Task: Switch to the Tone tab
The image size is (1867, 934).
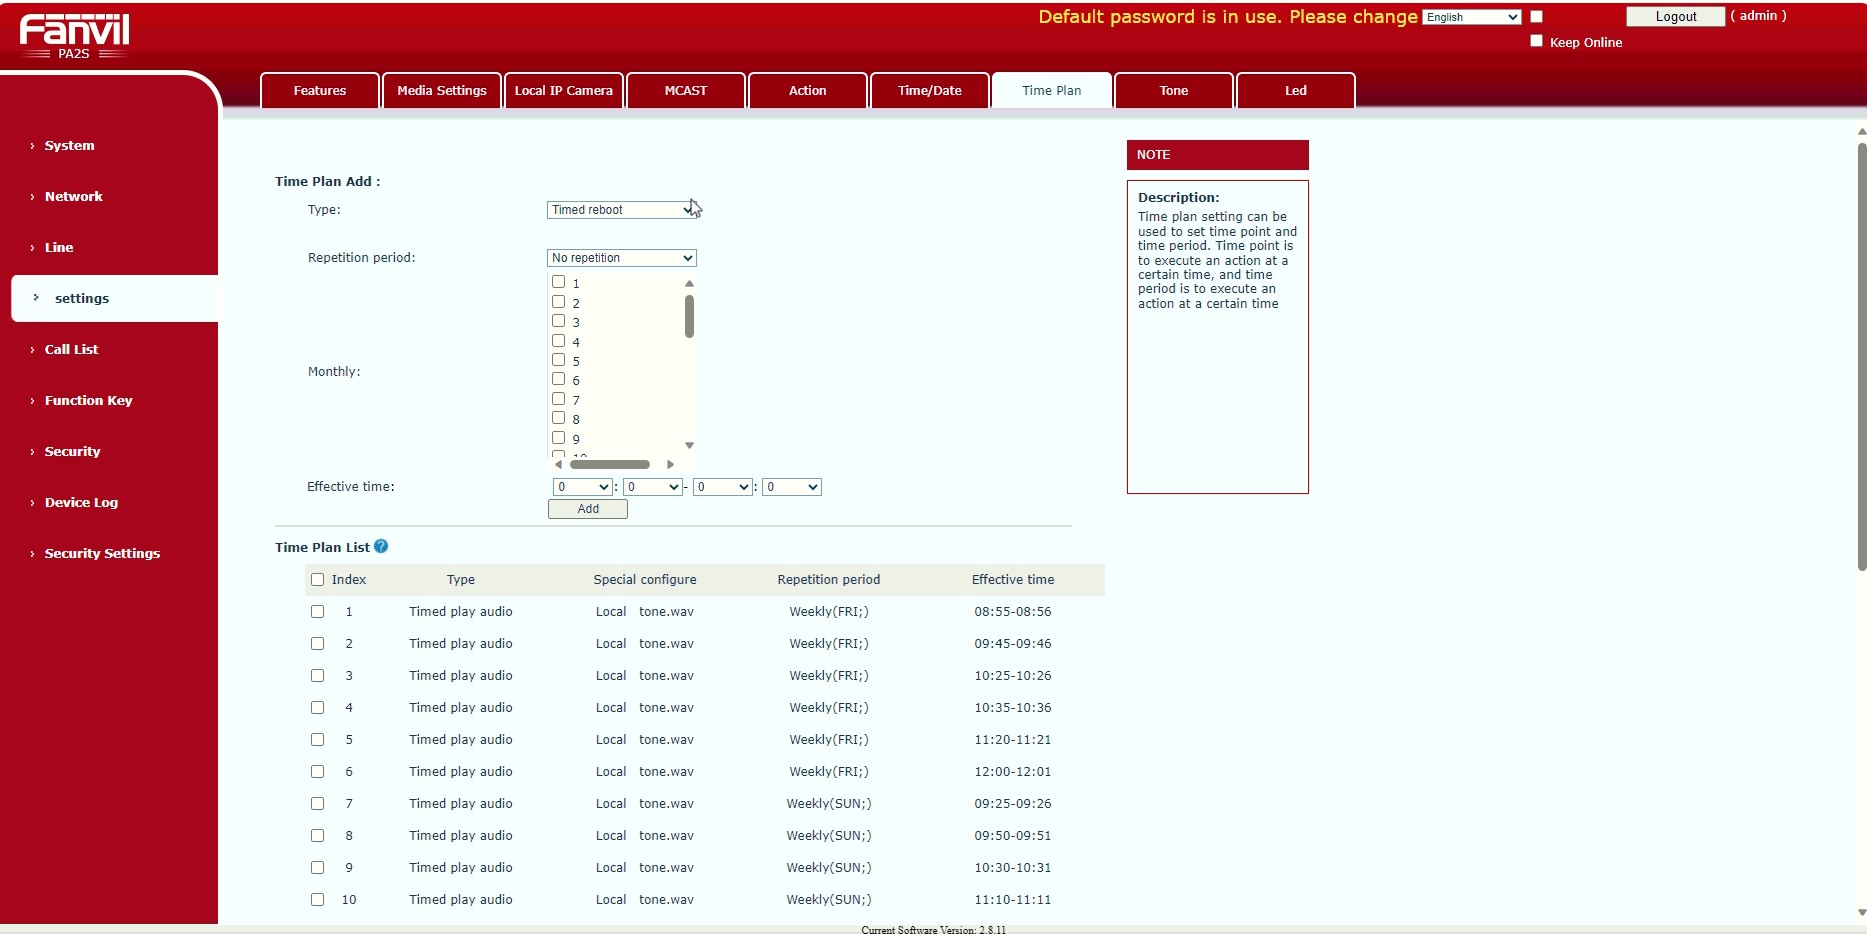Action: (x=1172, y=90)
